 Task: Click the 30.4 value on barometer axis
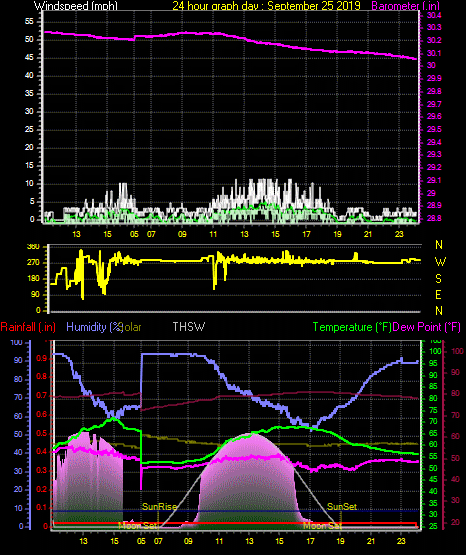pyautogui.click(x=434, y=15)
